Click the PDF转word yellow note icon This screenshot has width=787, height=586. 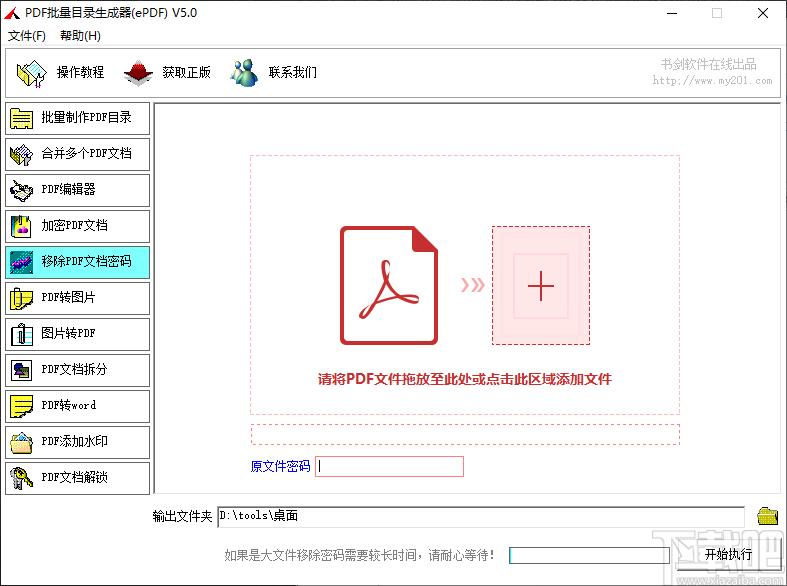tap(21, 406)
